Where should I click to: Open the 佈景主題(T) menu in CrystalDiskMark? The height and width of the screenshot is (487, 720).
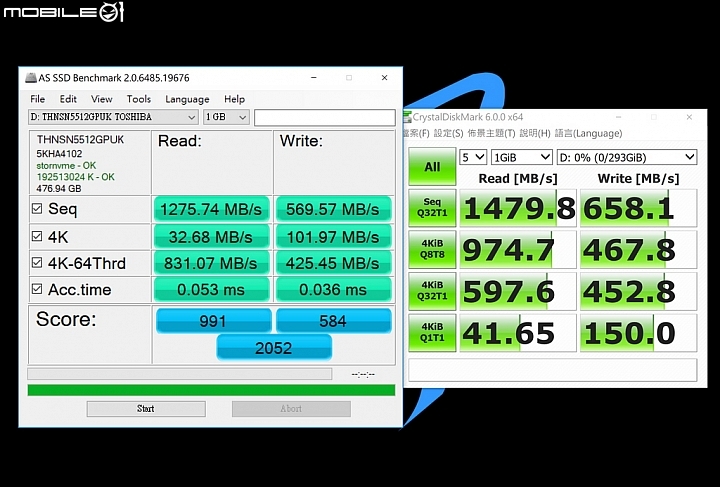(491, 134)
